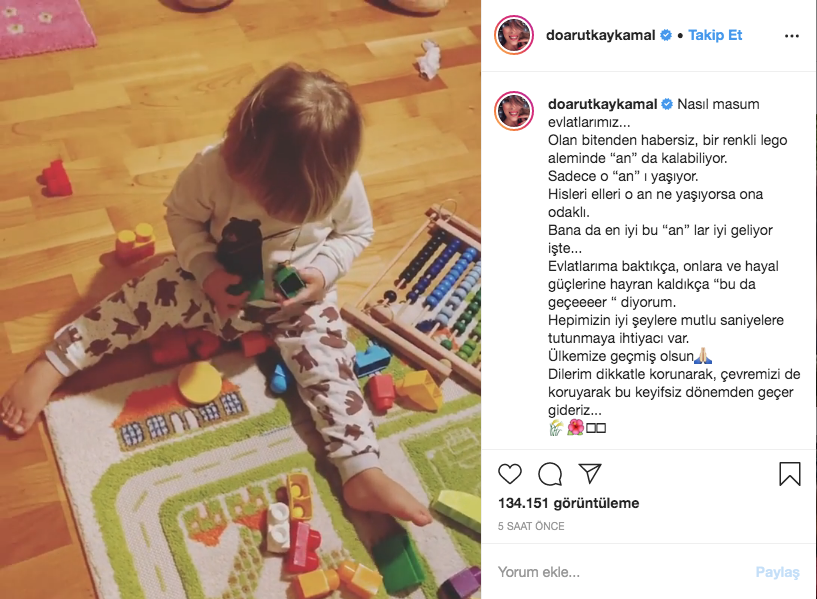The width and height of the screenshot is (817, 599).
Task: Follow the account with Takip Et
Action: tap(715, 35)
